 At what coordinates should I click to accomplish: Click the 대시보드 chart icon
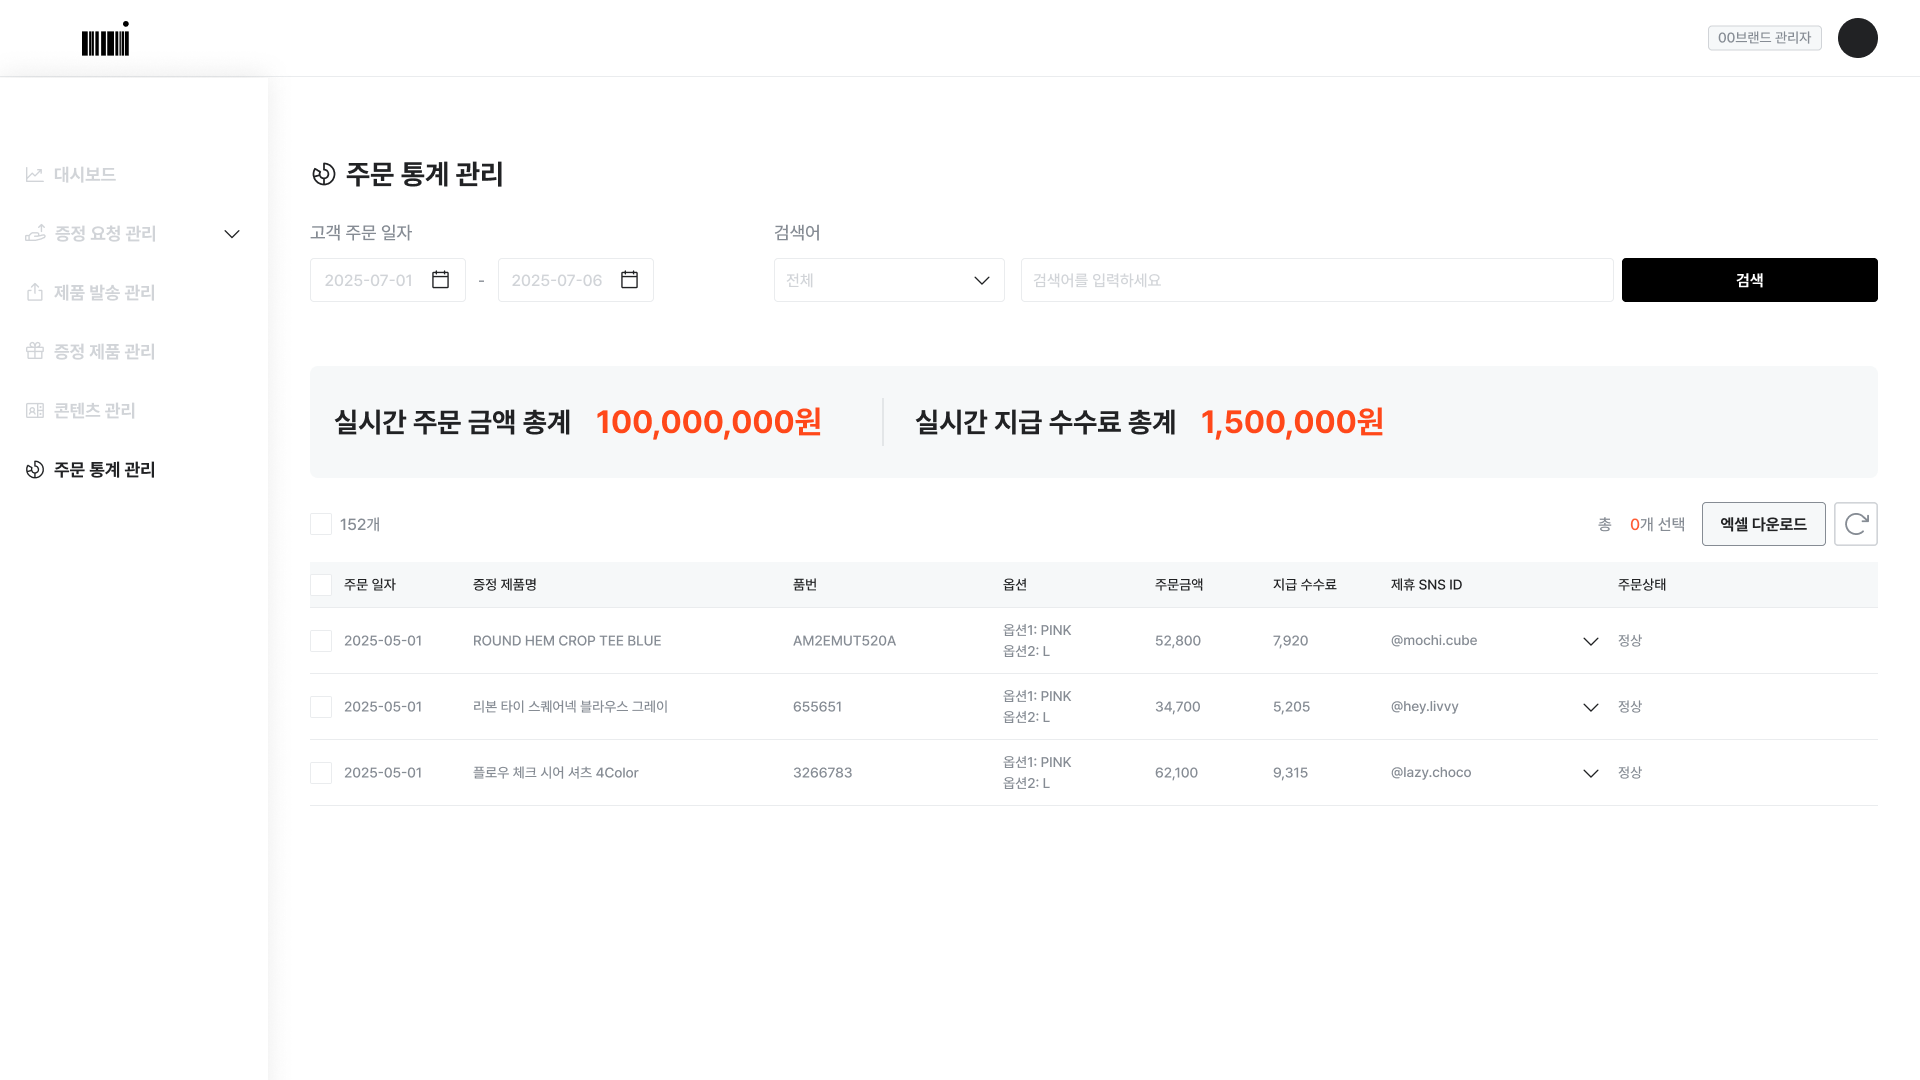(x=35, y=175)
